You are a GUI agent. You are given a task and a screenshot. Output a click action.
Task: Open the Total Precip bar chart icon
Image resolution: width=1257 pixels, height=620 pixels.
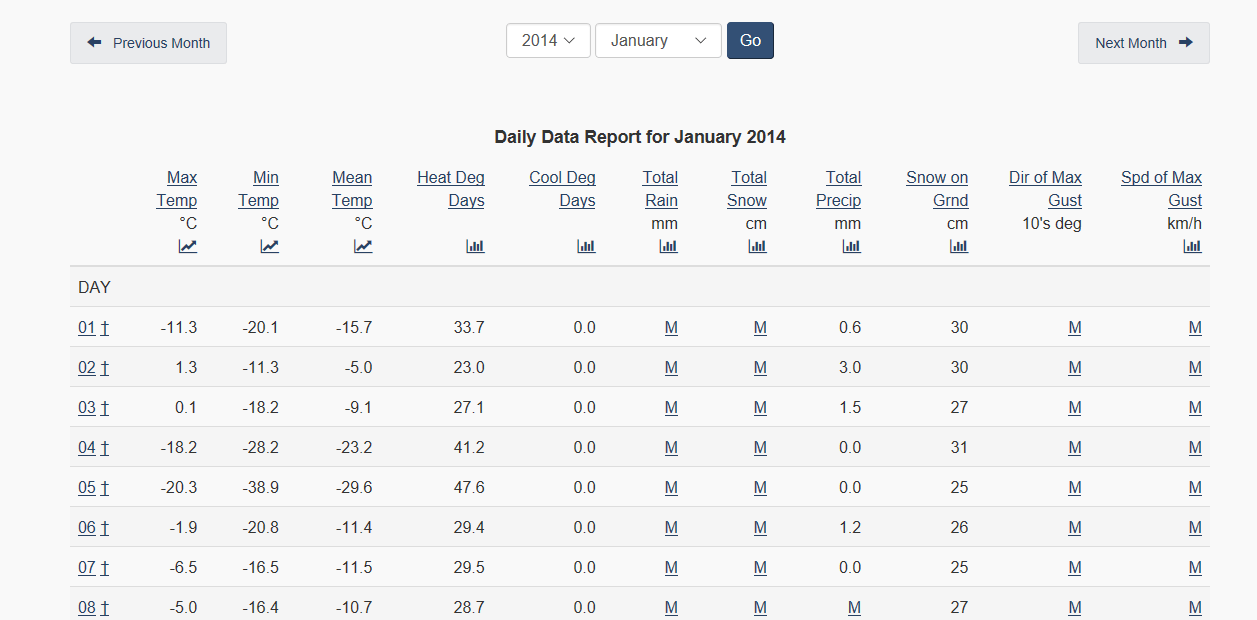(851, 246)
